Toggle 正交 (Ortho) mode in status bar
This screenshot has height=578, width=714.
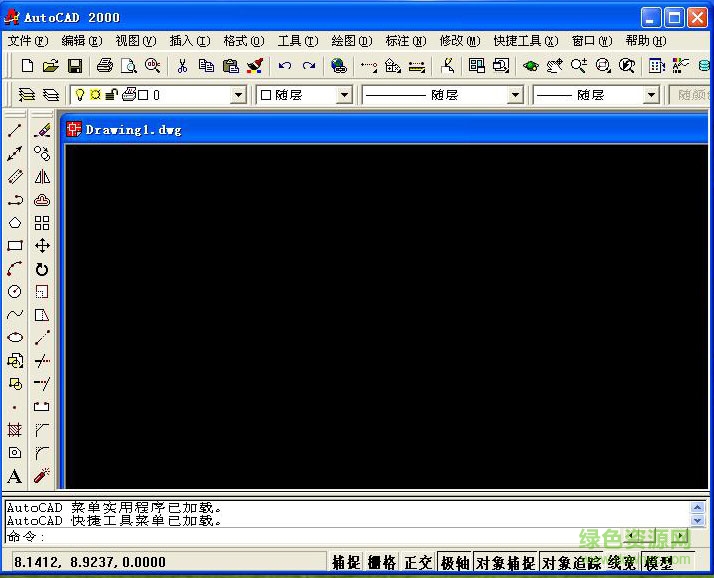pyautogui.click(x=418, y=563)
